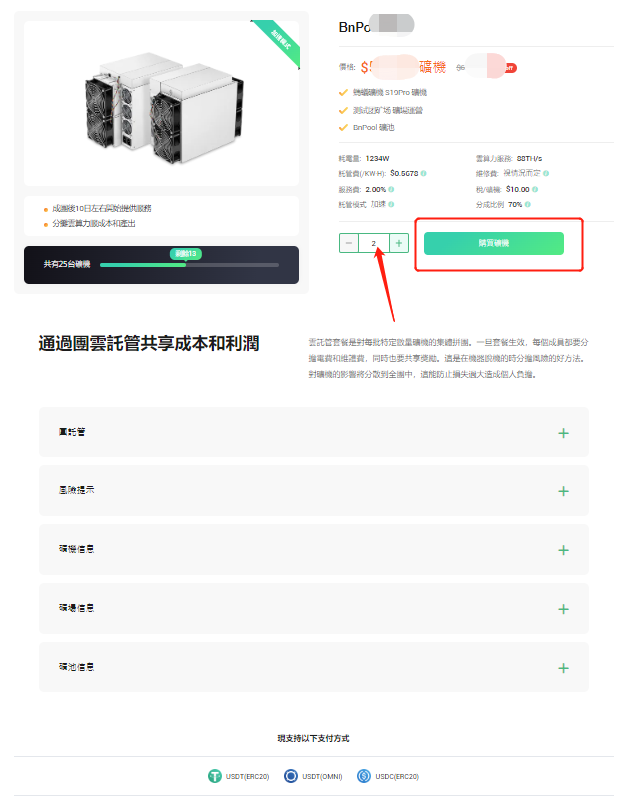Click the info icon beside 維修費 value

click(546, 173)
